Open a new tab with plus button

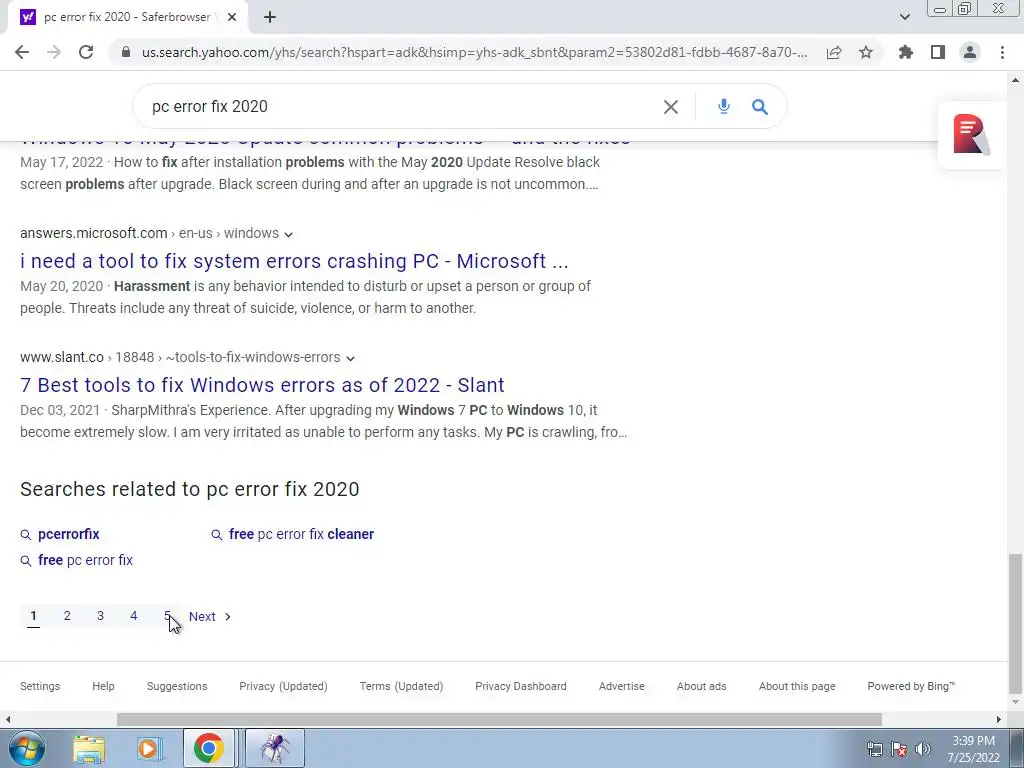270,17
